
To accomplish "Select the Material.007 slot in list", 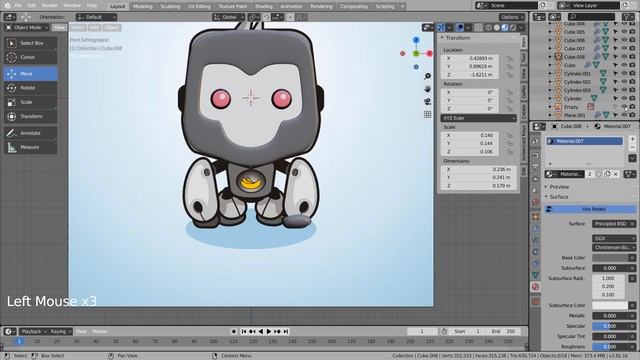I will click(584, 141).
